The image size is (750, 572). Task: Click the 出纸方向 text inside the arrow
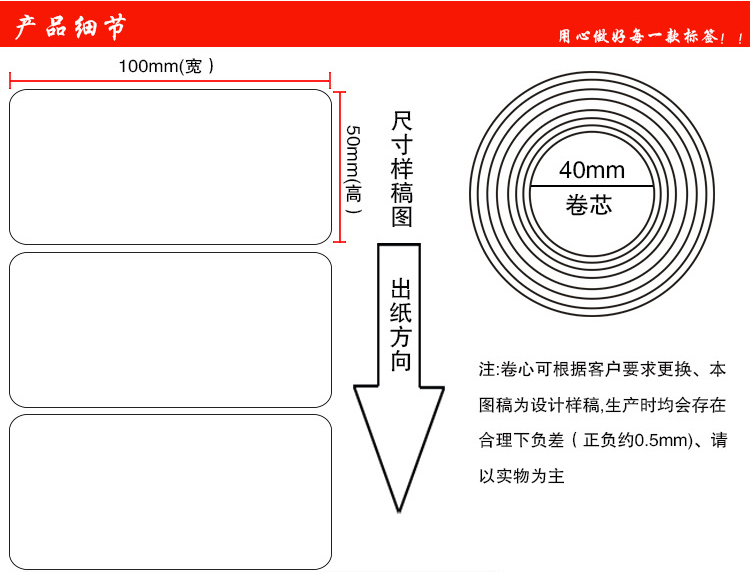point(401,325)
